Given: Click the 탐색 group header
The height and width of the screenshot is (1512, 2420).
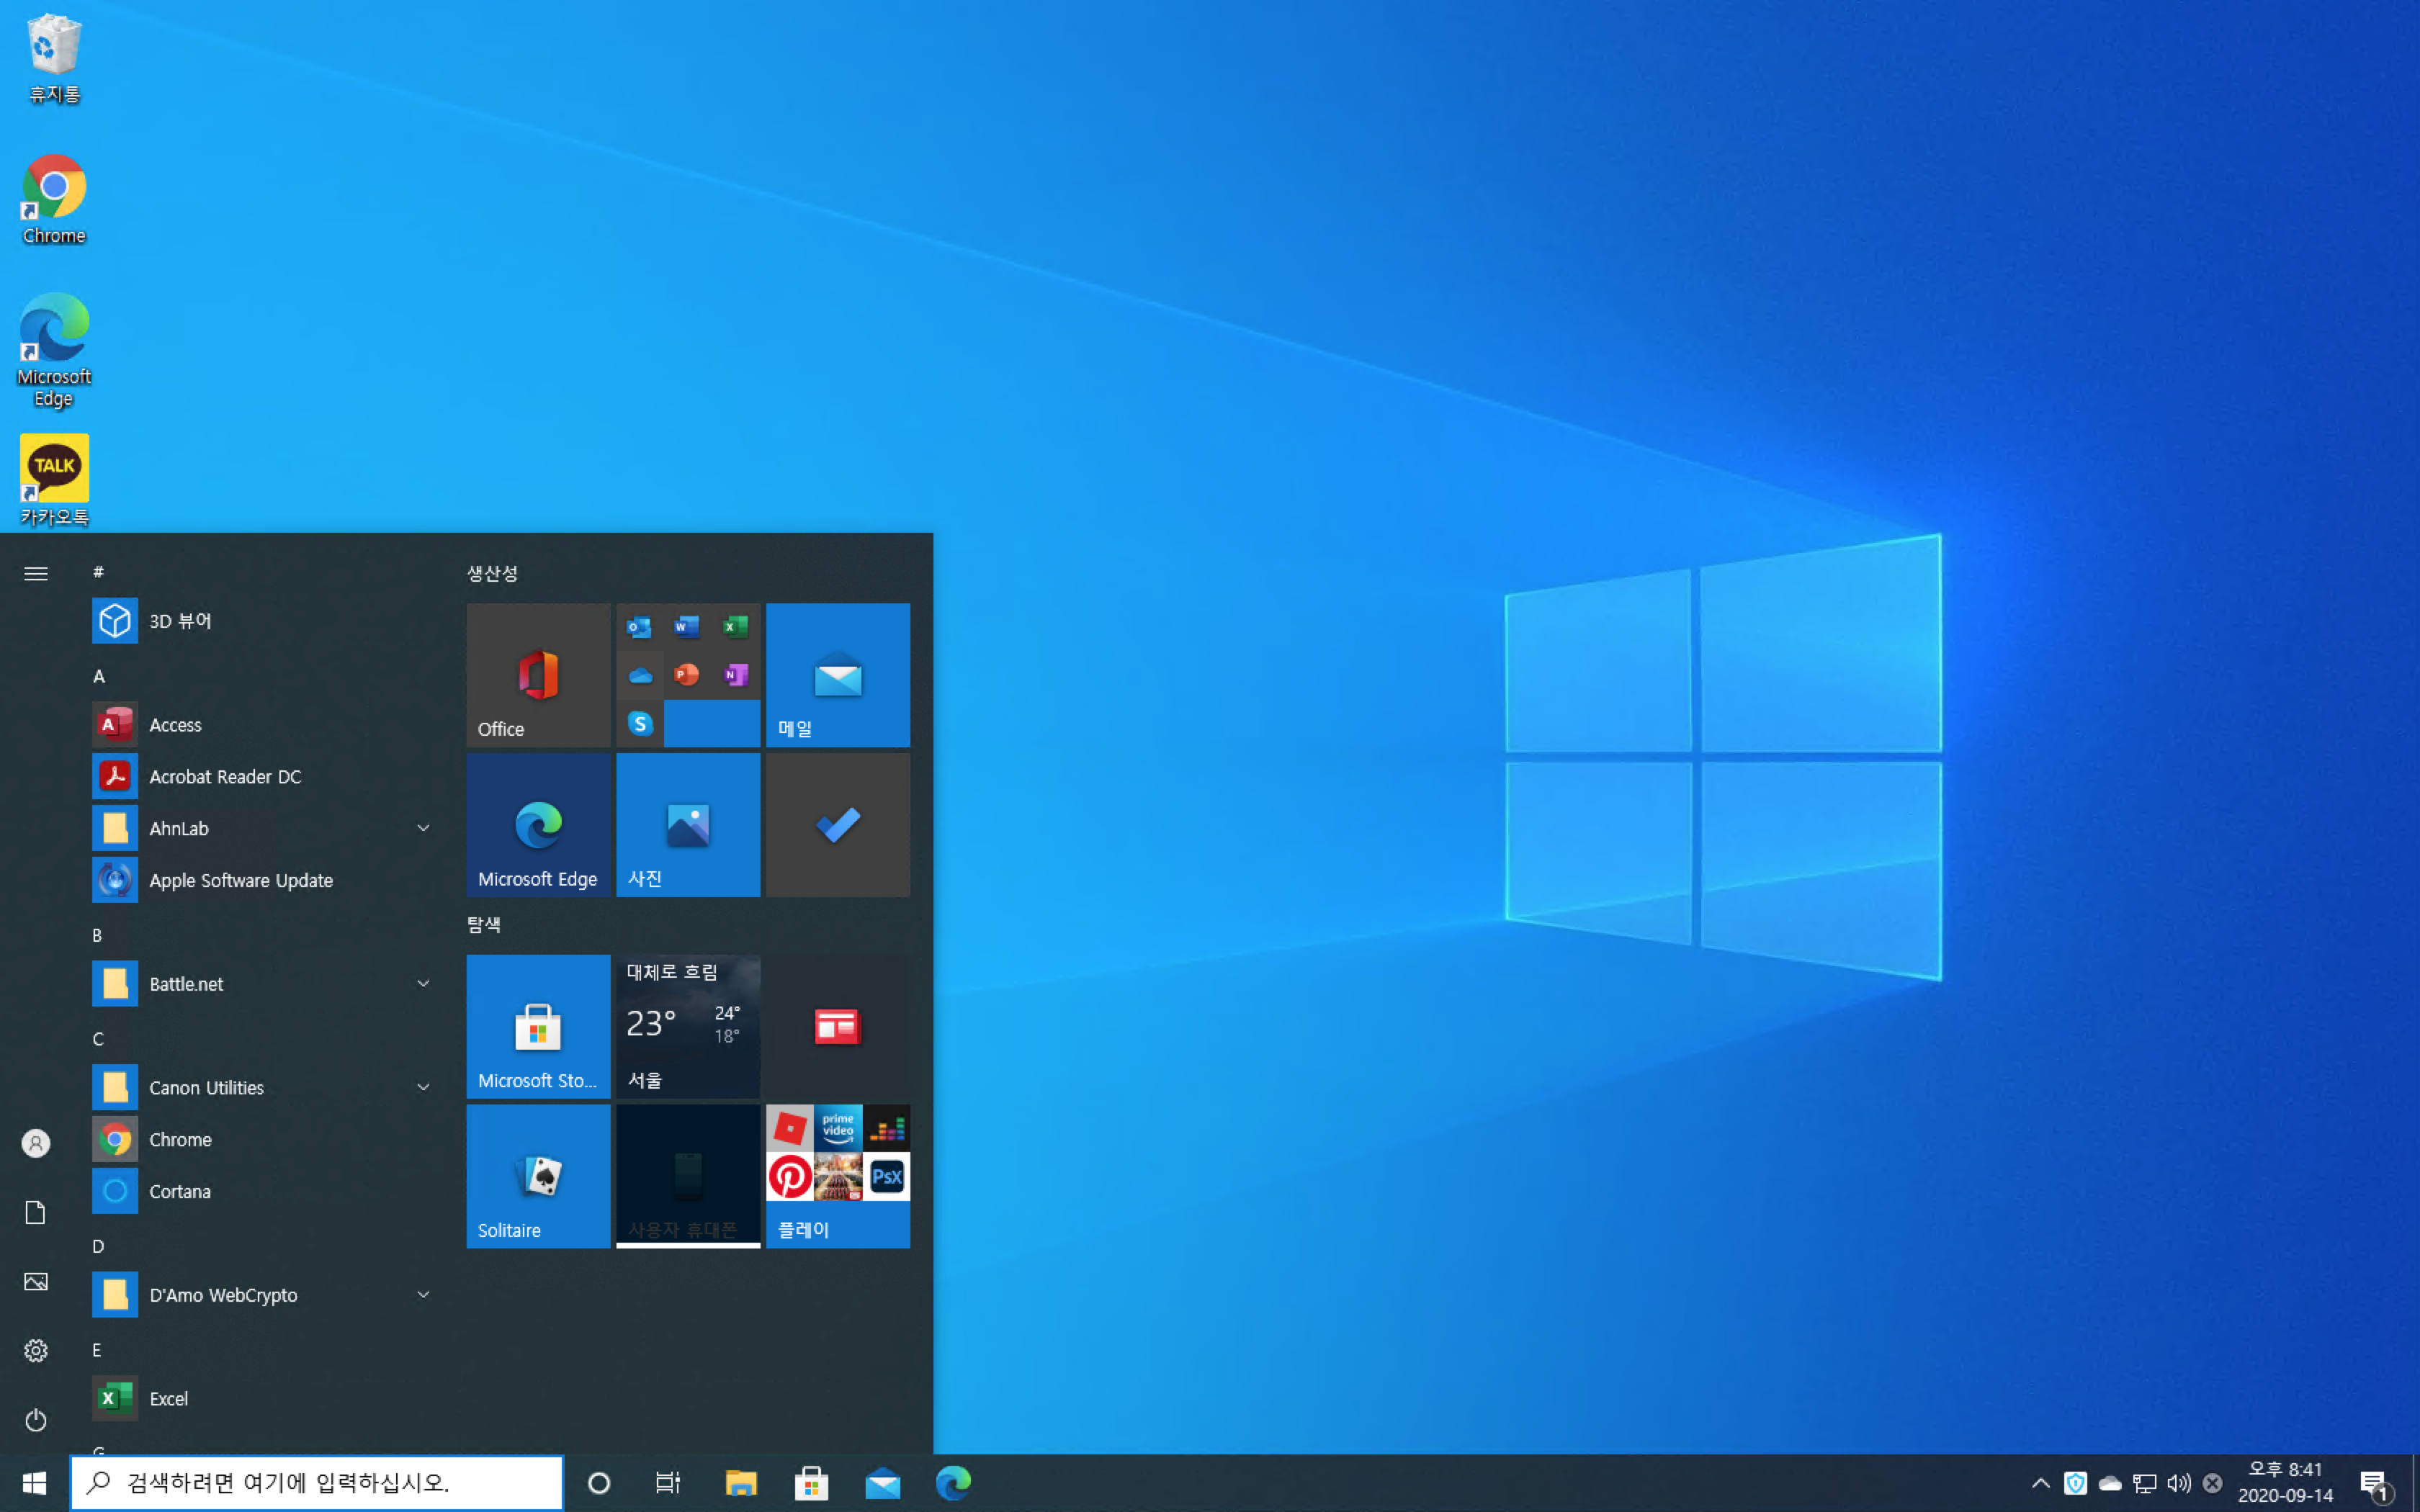Looking at the screenshot, I should tap(484, 924).
